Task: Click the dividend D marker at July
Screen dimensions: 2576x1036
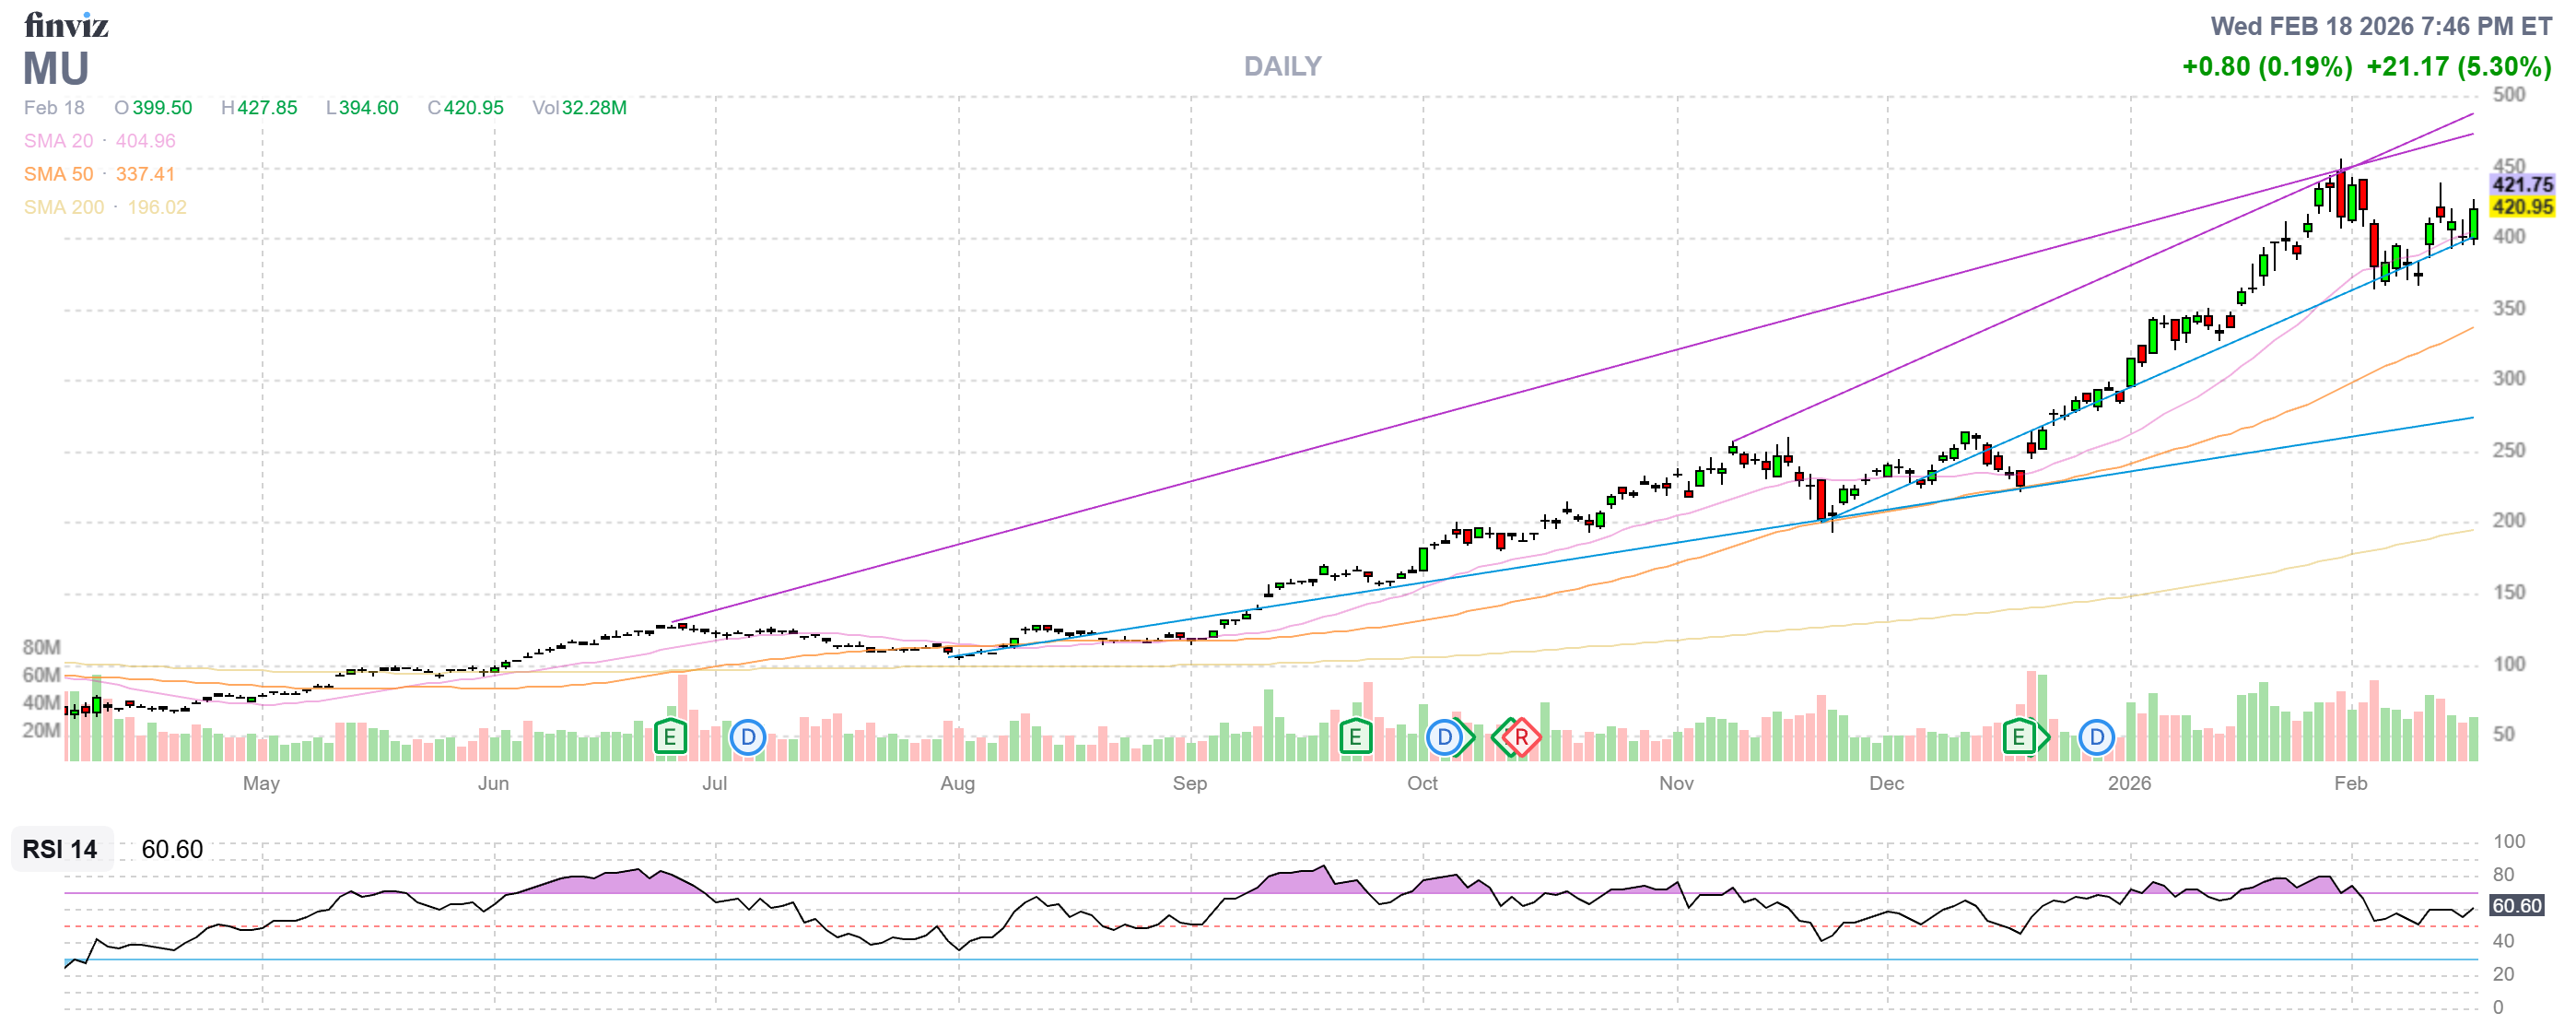Action: click(747, 738)
